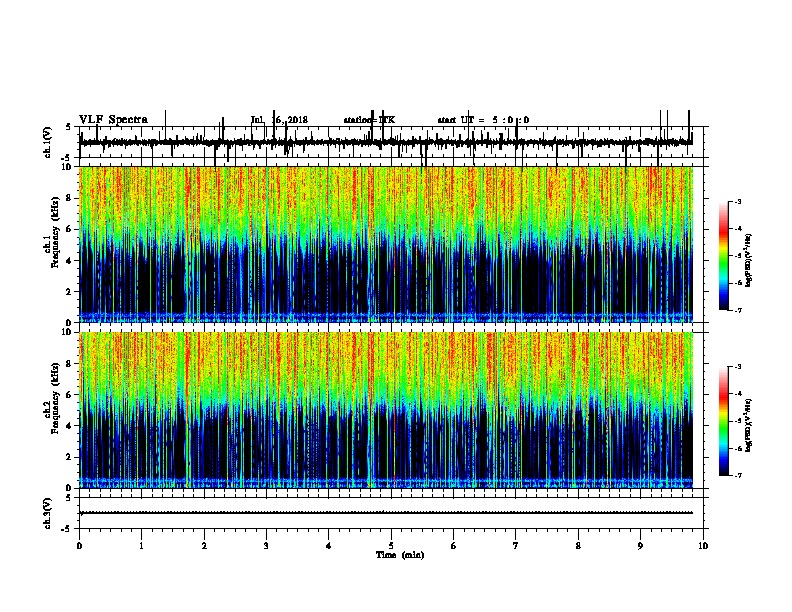The image size is (792, 612).
Task: Click the "-3" tick on ch.1 colorbar
Action: (x=738, y=201)
